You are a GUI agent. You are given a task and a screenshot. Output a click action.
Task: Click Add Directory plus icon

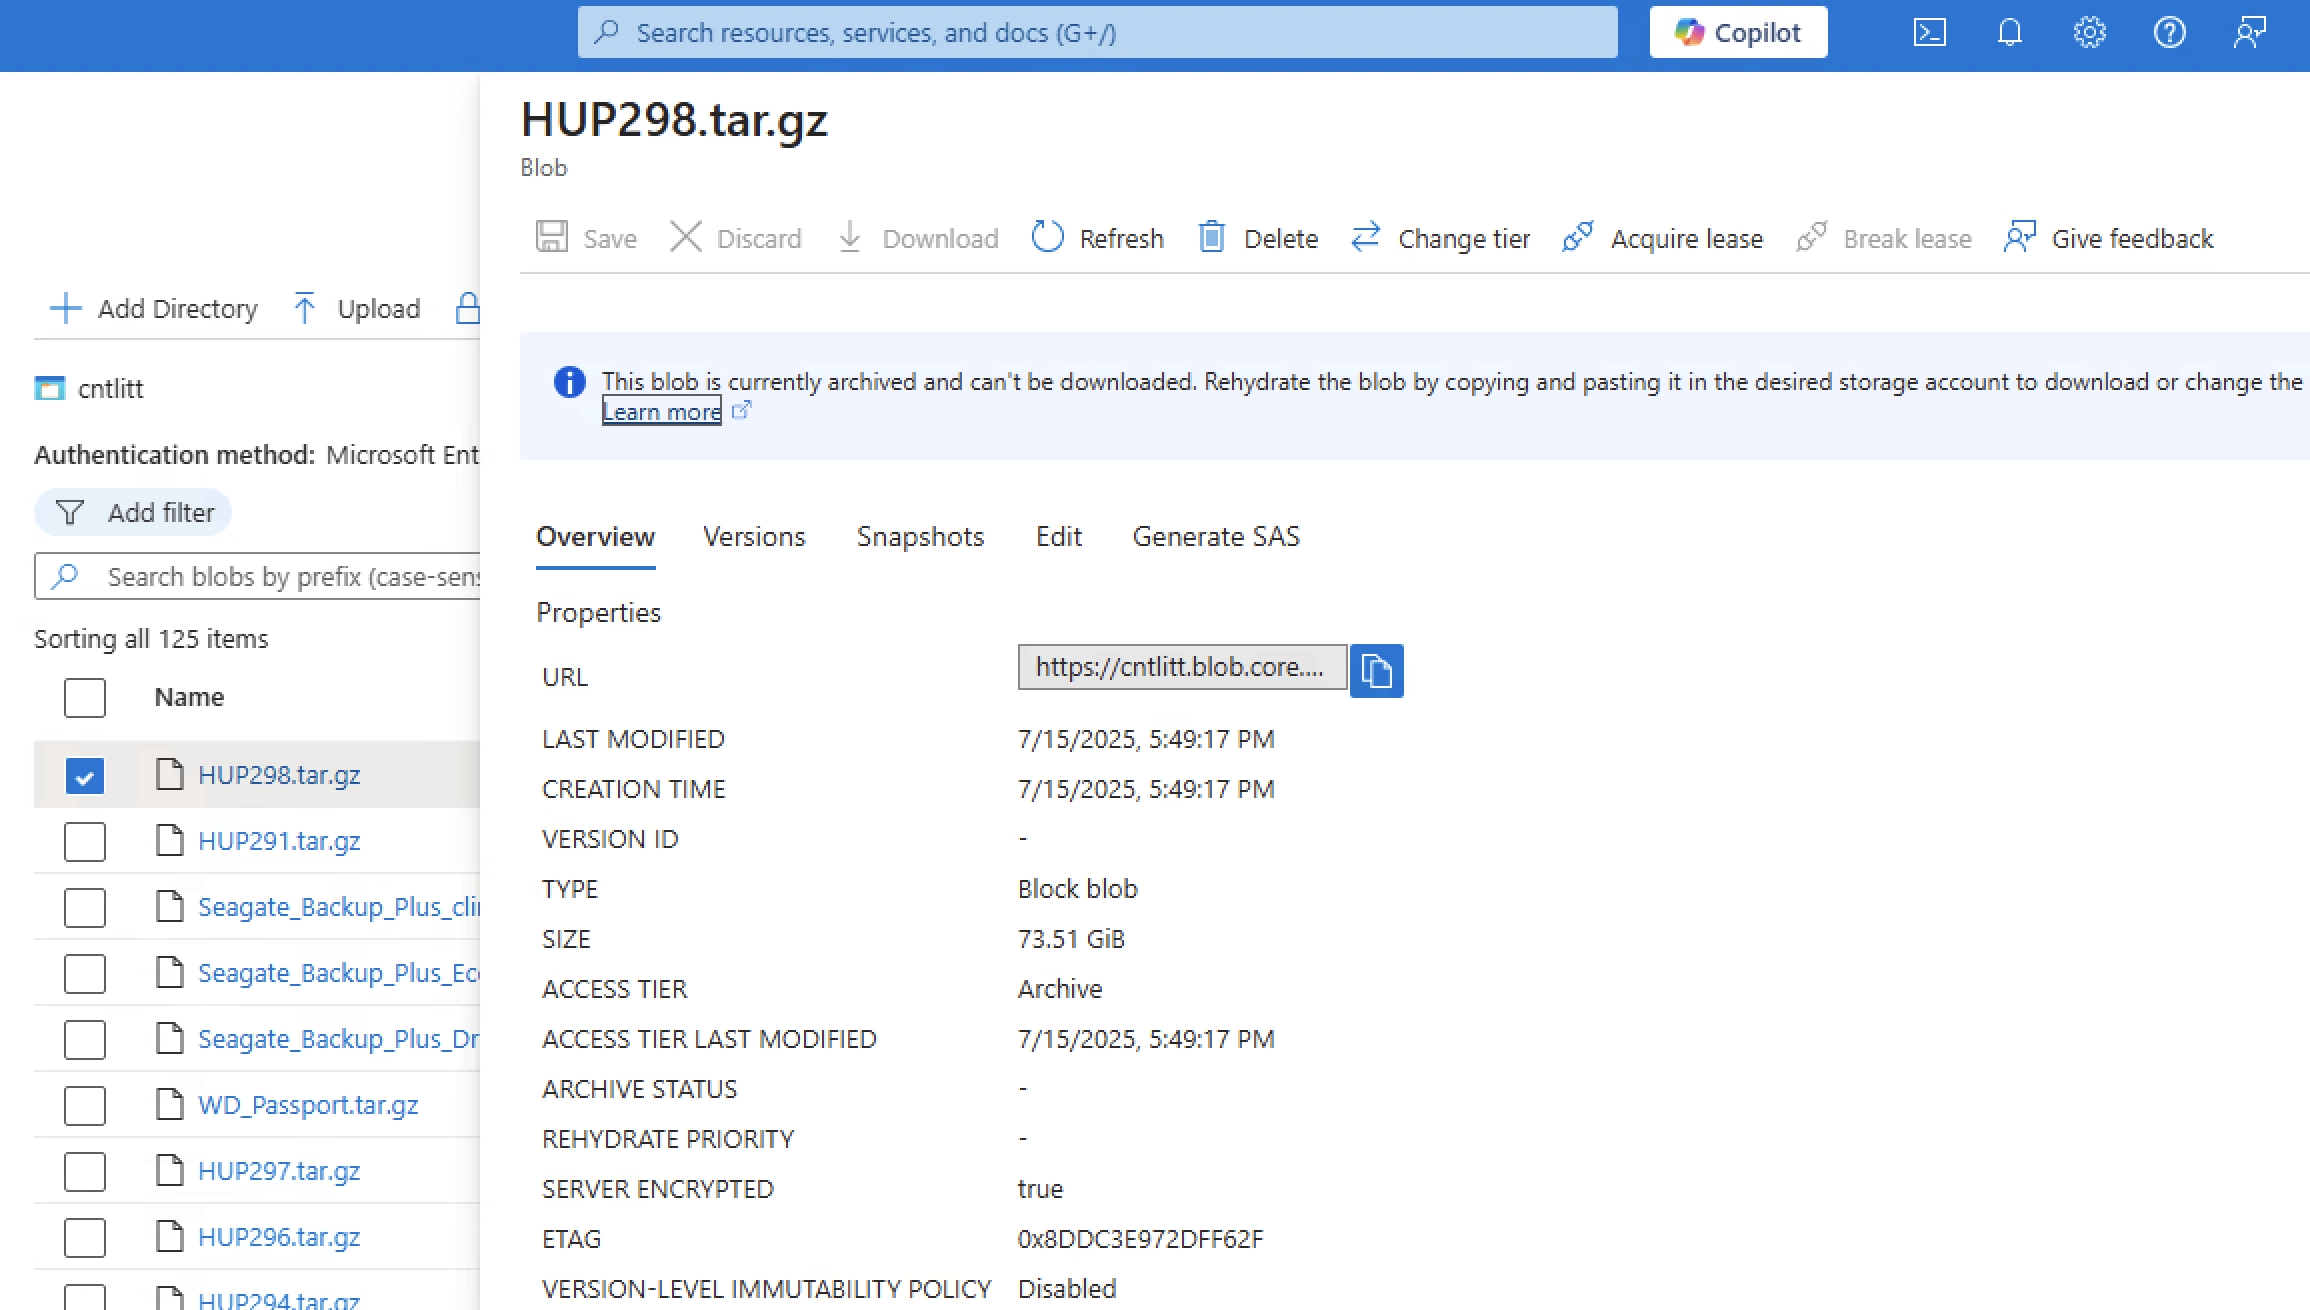tap(65, 308)
